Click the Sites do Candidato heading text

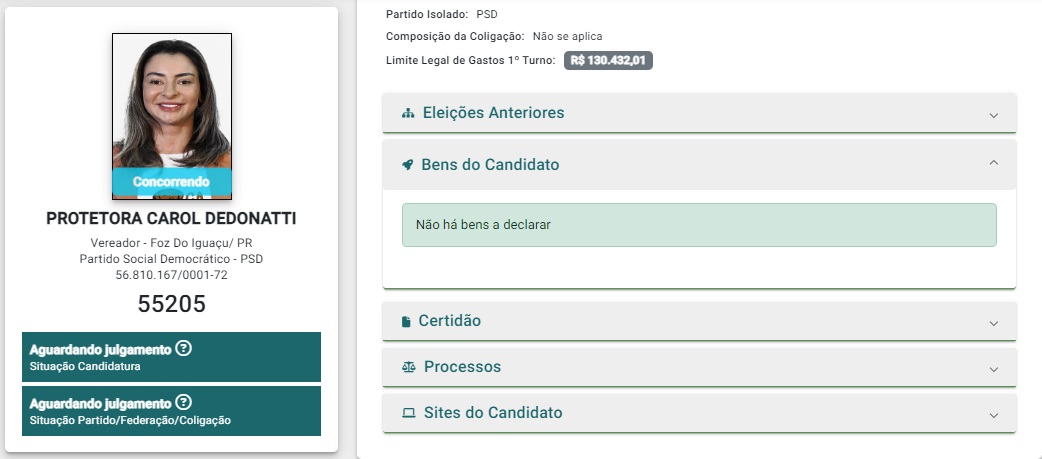(x=493, y=413)
